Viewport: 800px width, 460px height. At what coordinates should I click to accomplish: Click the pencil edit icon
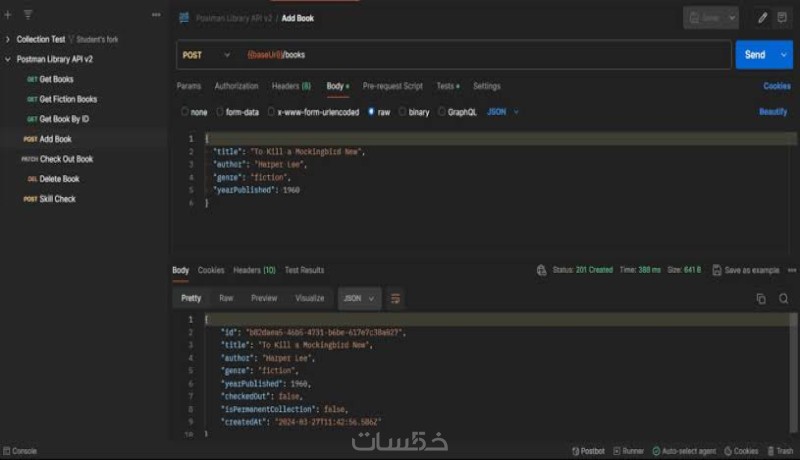[762, 18]
